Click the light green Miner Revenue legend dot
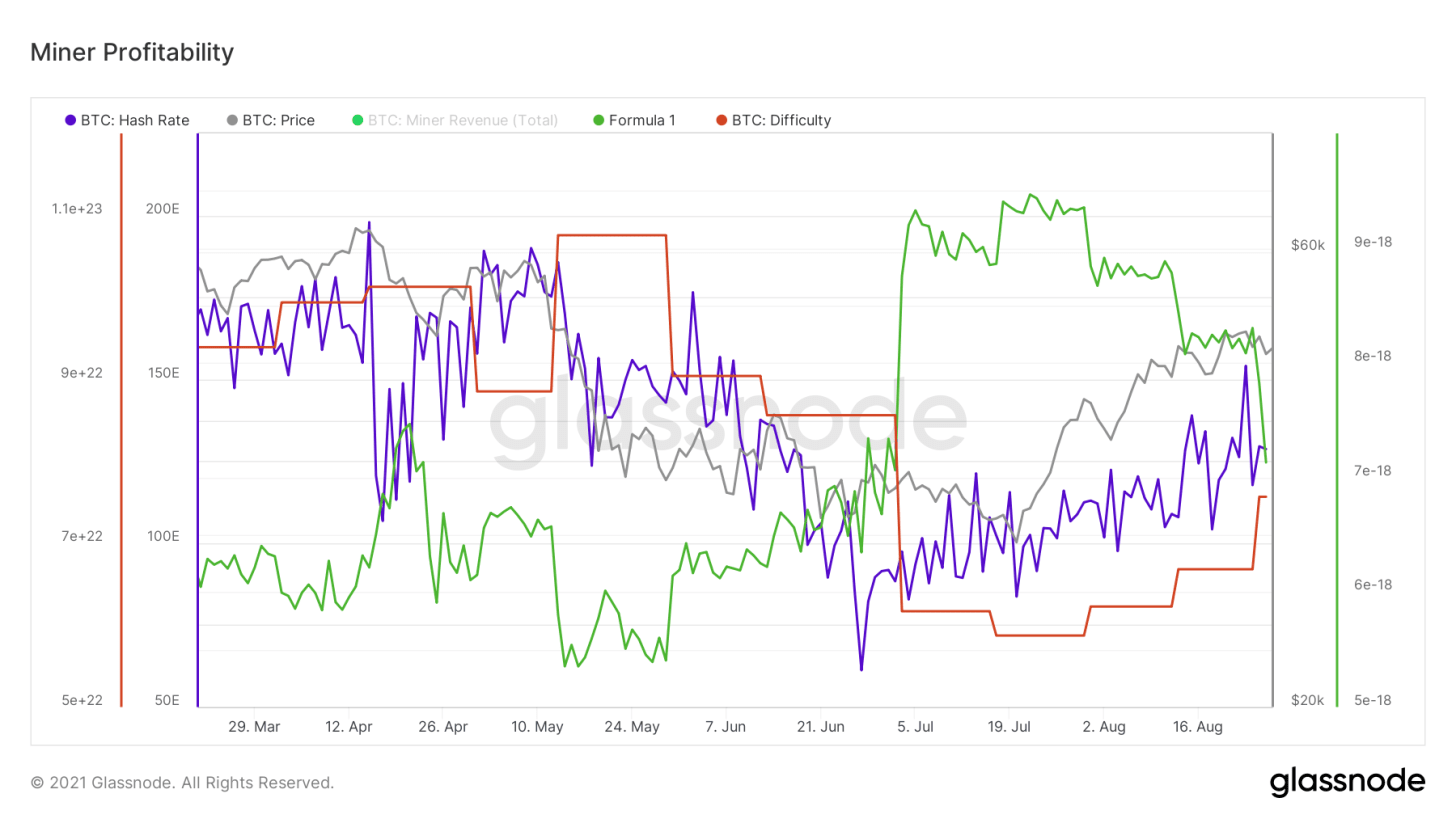This screenshot has width=1456, height=819. [x=358, y=121]
